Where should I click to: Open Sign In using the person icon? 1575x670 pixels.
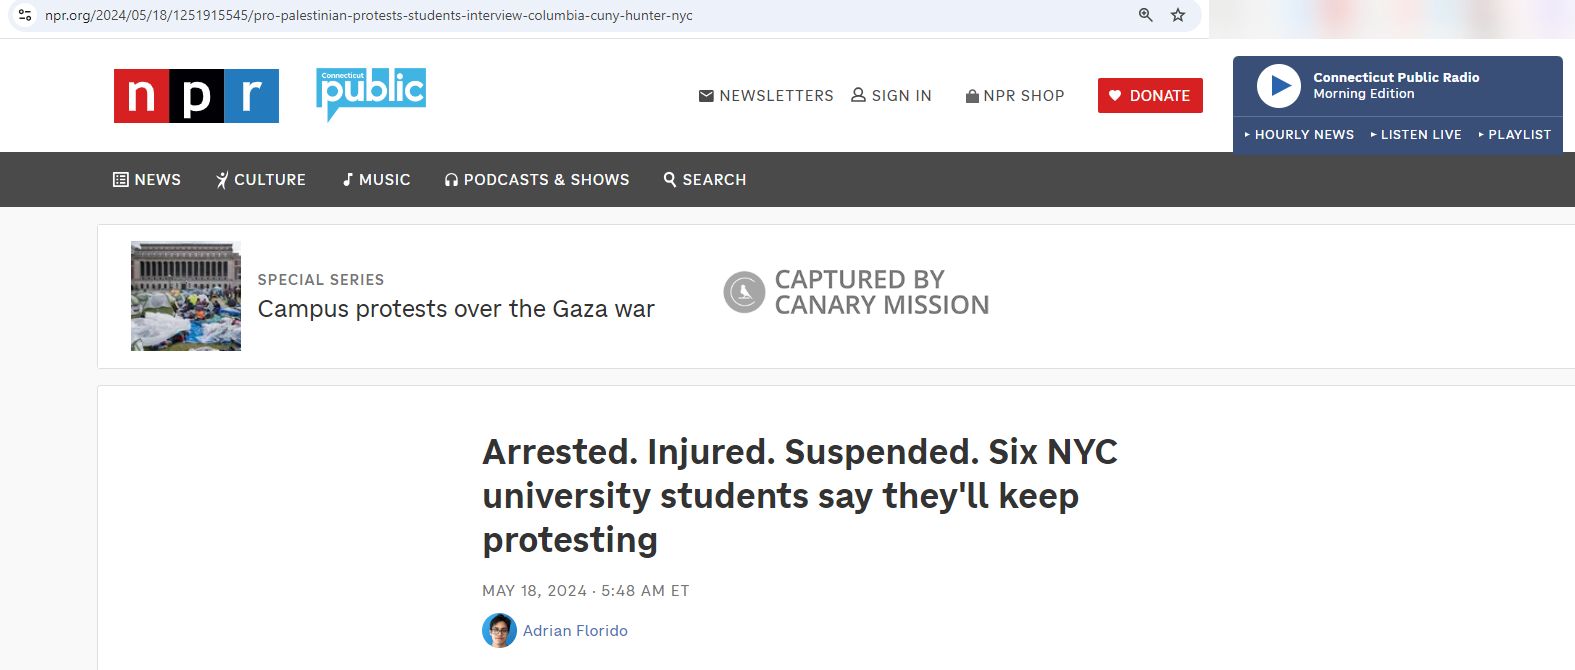(857, 95)
